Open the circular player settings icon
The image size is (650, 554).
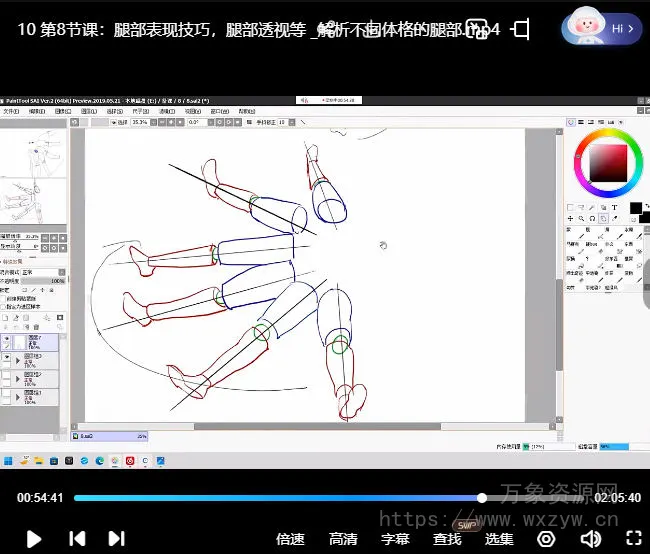[546, 539]
